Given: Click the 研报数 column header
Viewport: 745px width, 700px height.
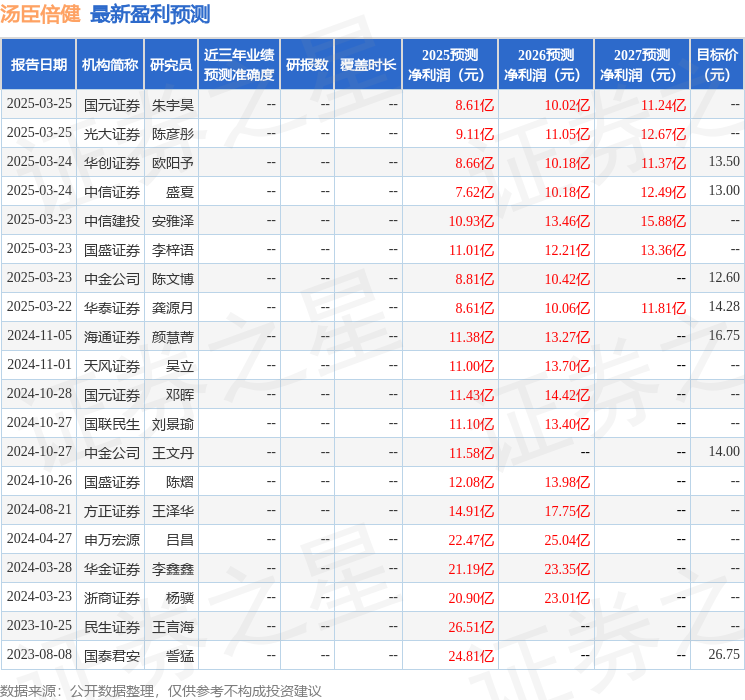Looking at the screenshot, I should click(x=307, y=65).
